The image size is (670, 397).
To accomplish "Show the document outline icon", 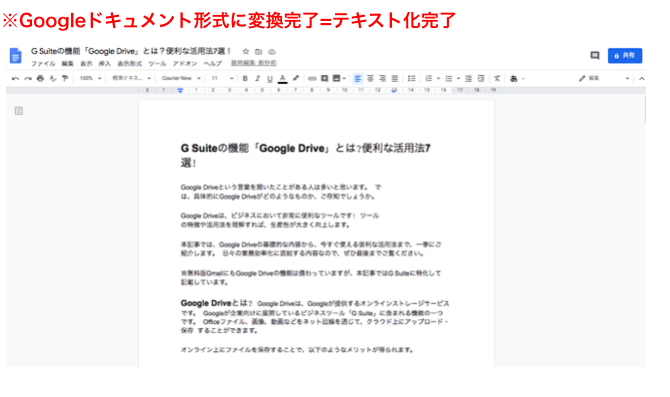I will point(19,111).
